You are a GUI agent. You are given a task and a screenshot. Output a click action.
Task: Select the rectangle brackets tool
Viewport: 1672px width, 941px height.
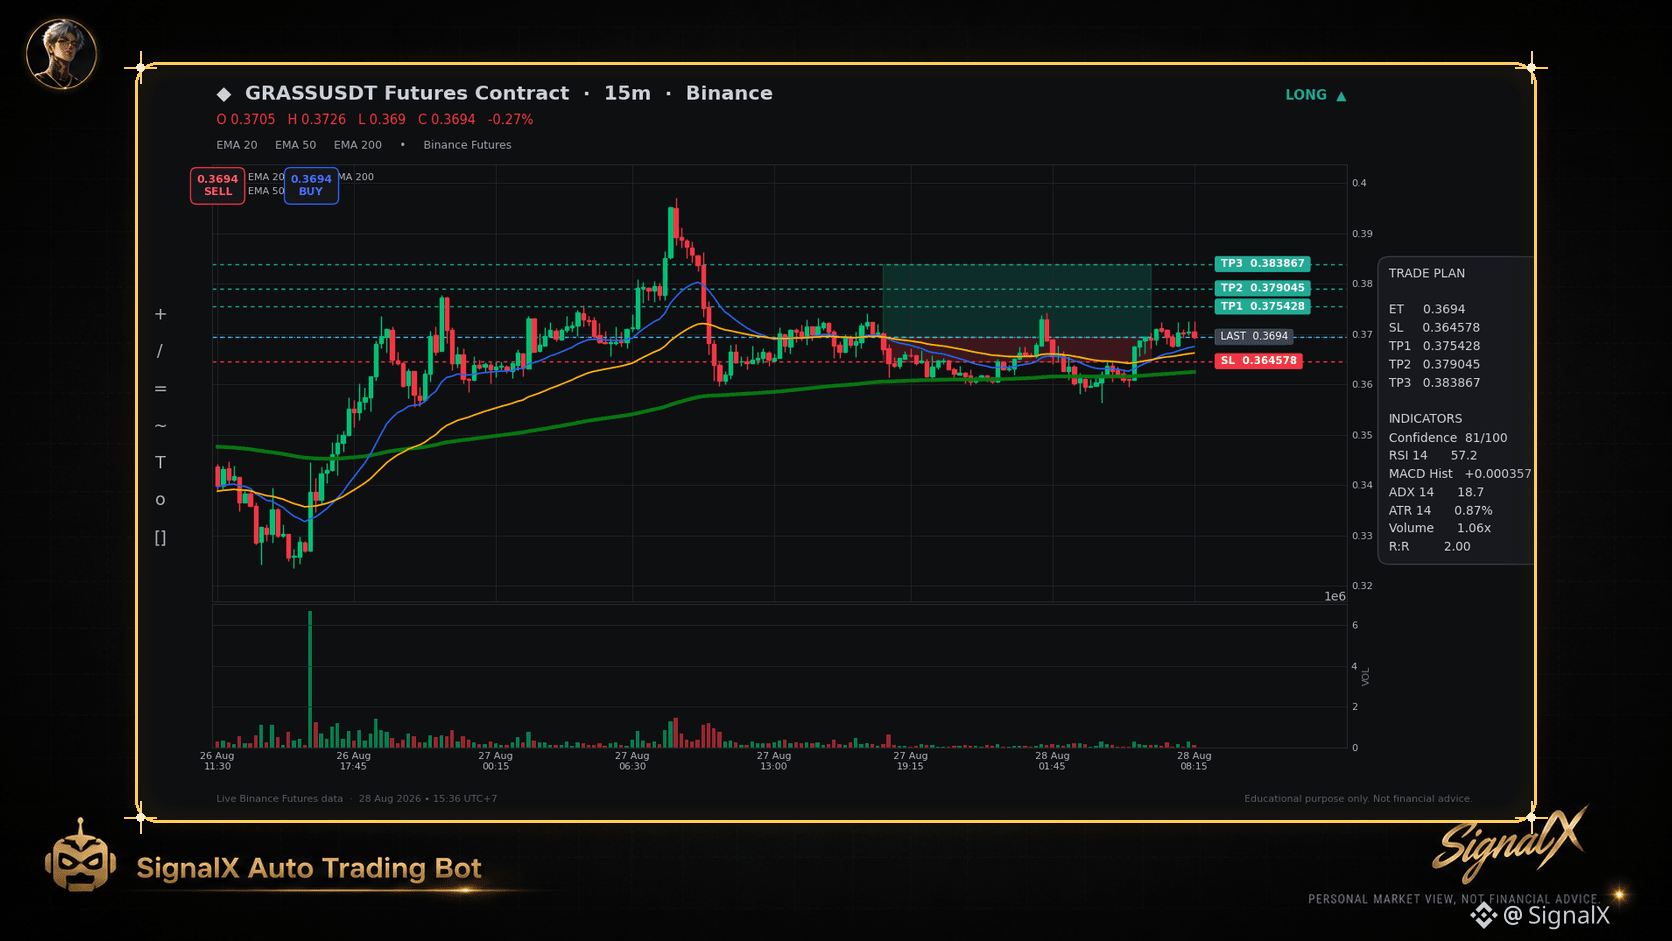160,538
